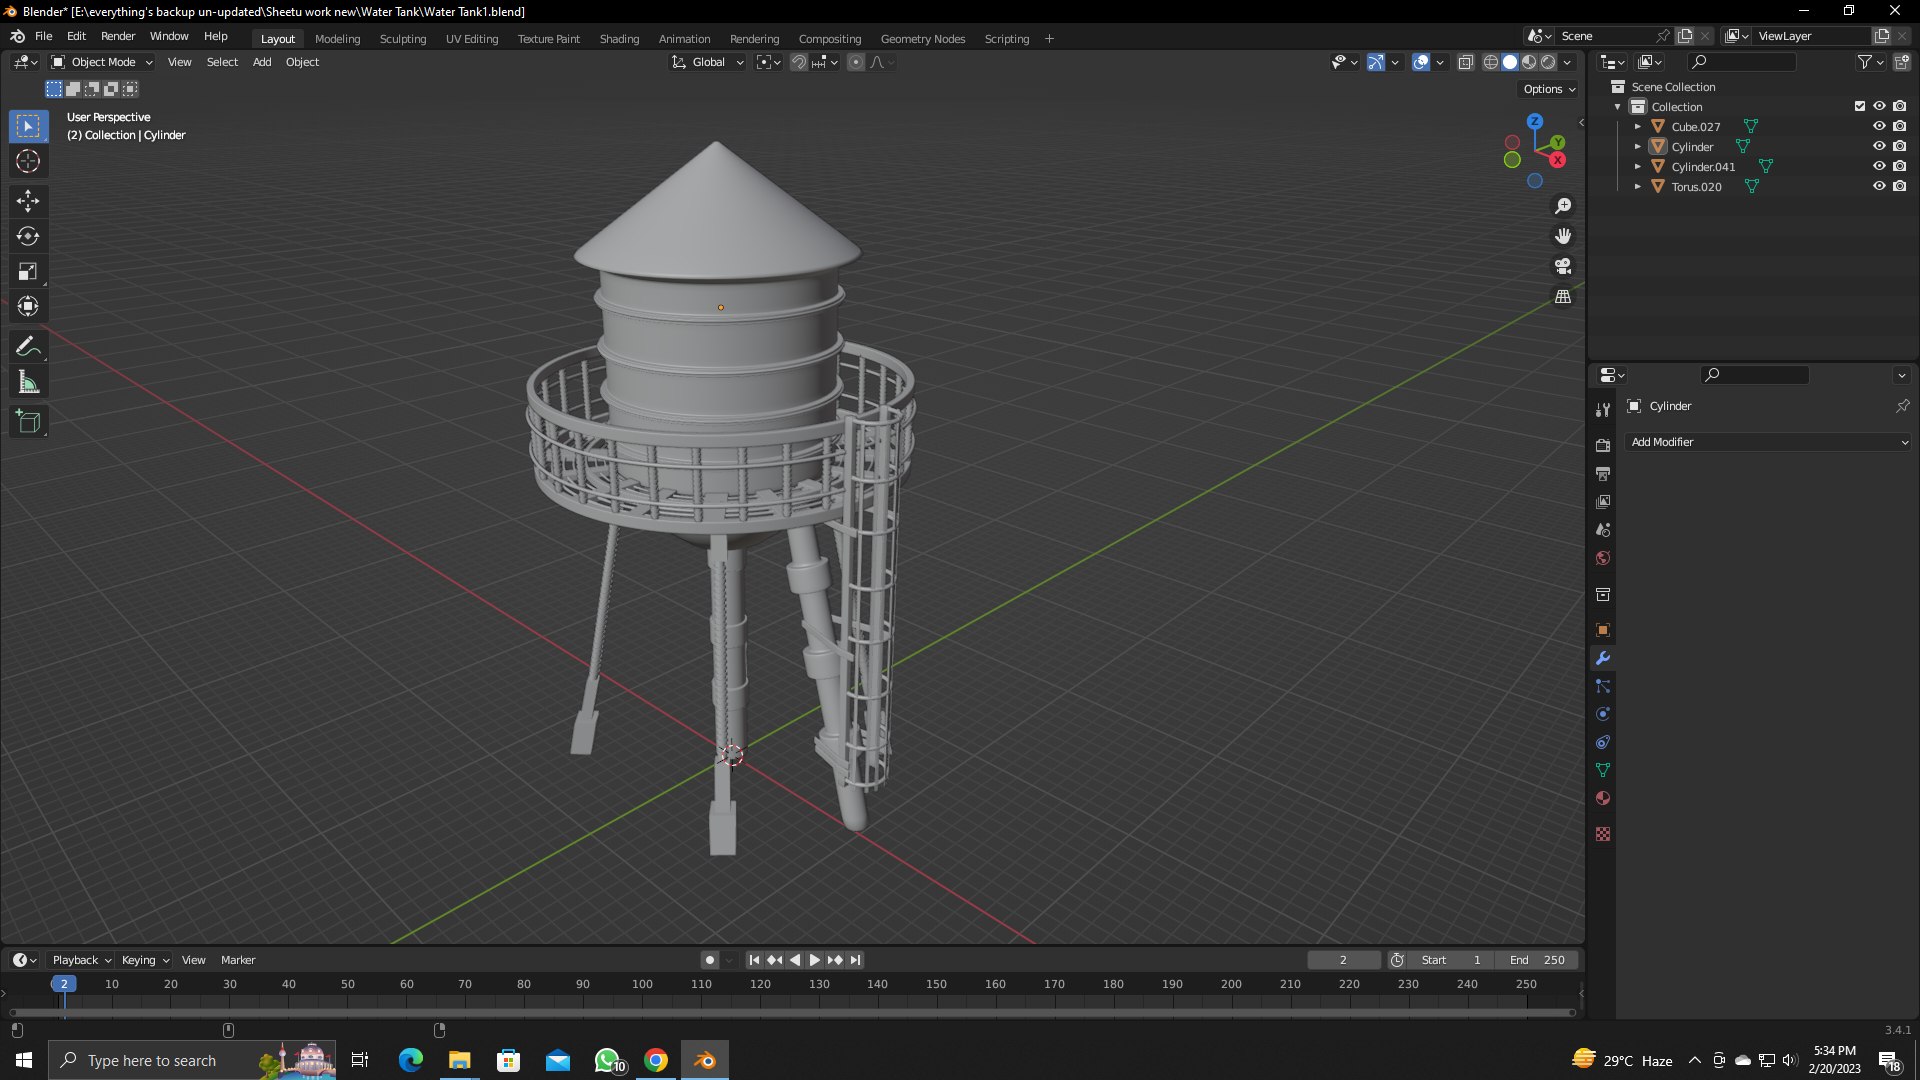This screenshot has width=1920, height=1080.
Task: Click the current frame field showing 2
Action: pos(1343,960)
